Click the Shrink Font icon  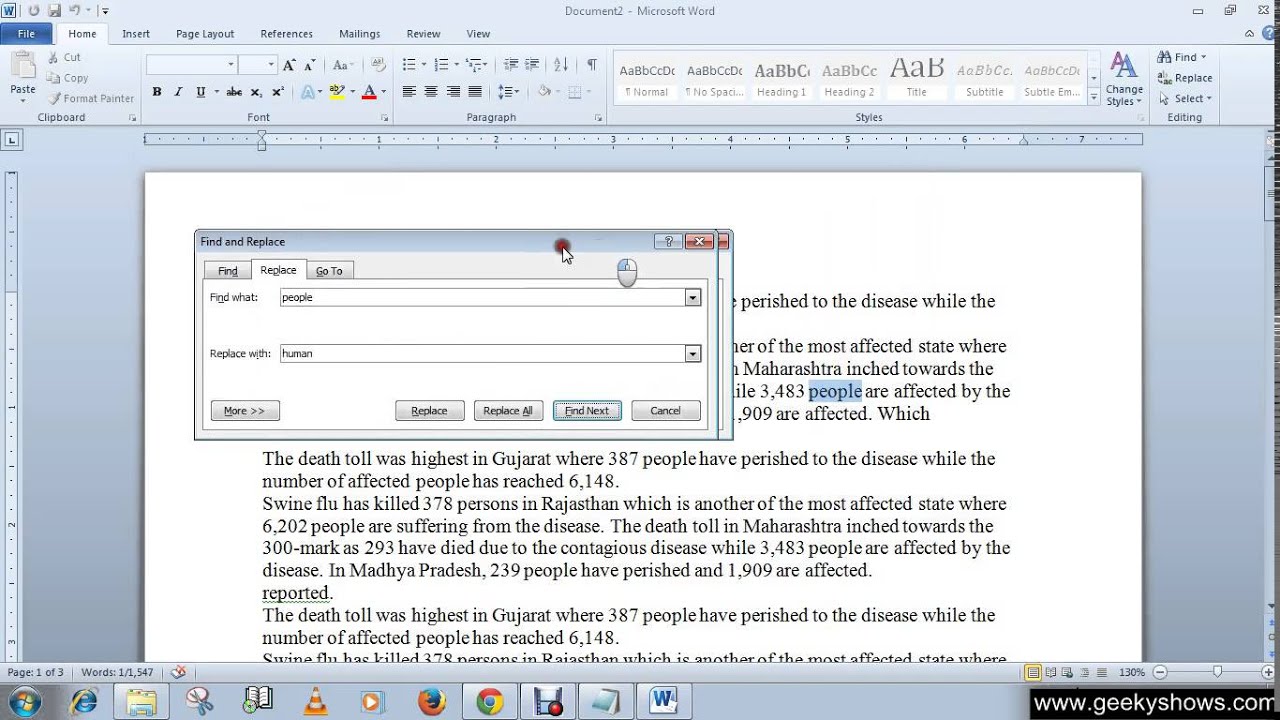tap(311, 65)
